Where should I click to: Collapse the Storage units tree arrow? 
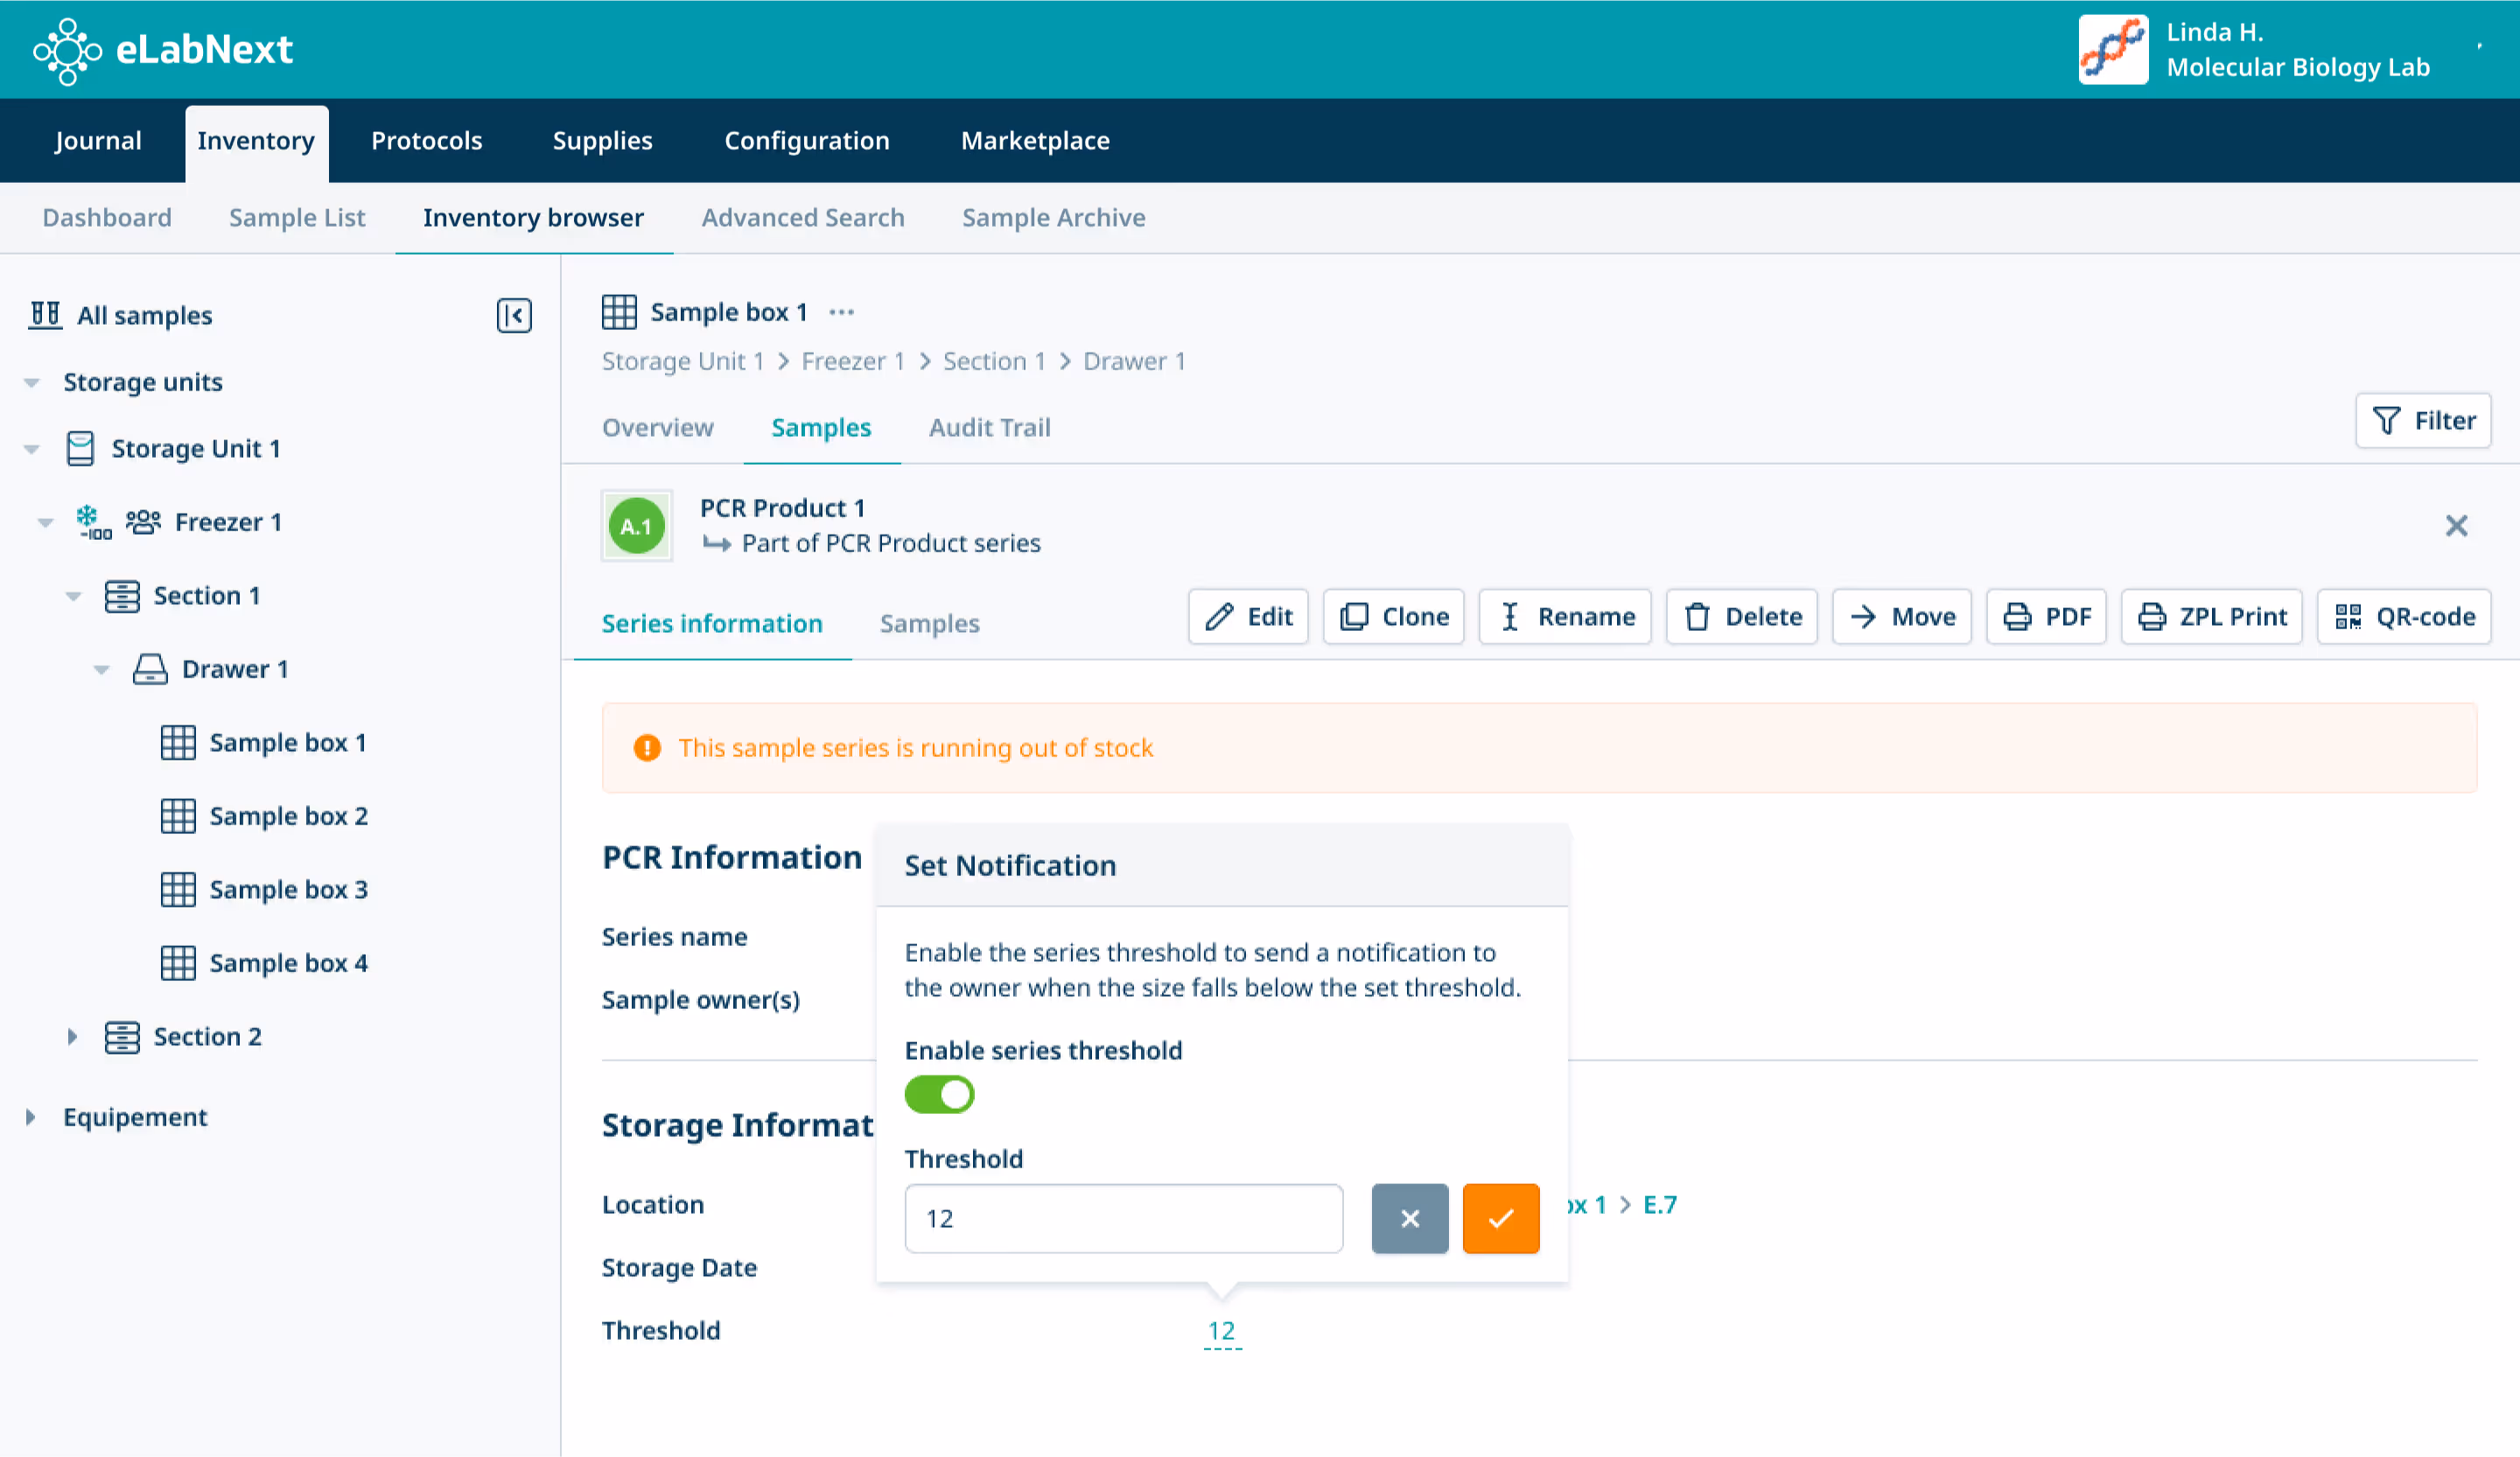pyautogui.click(x=32, y=383)
